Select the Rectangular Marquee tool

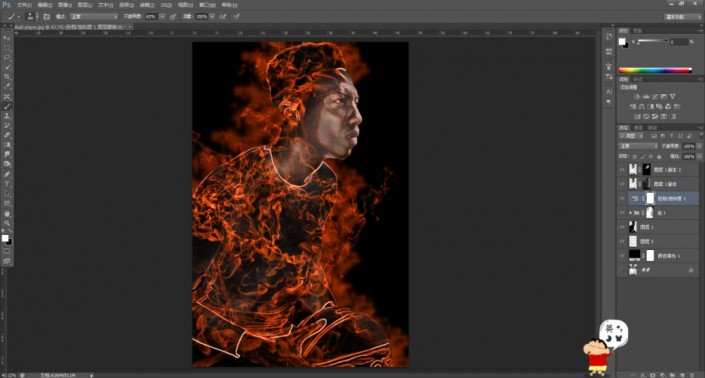[x=7, y=48]
